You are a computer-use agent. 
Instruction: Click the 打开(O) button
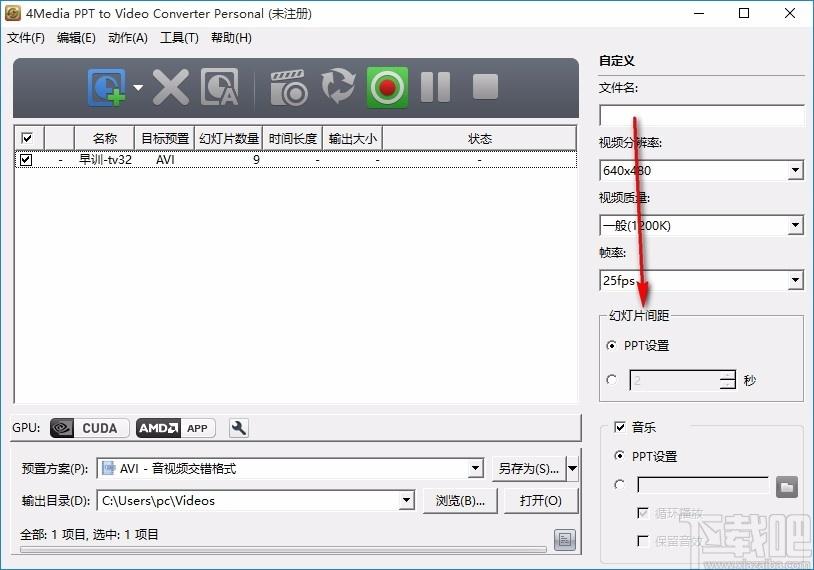540,500
